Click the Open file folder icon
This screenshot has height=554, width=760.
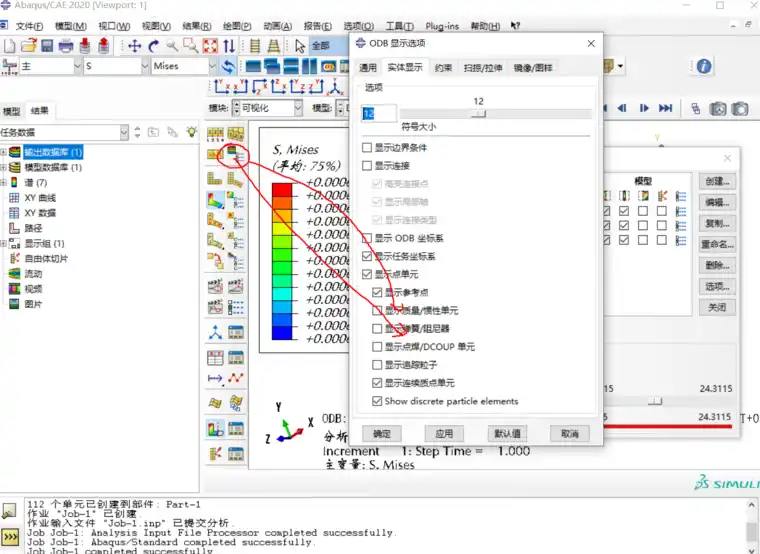28,46
